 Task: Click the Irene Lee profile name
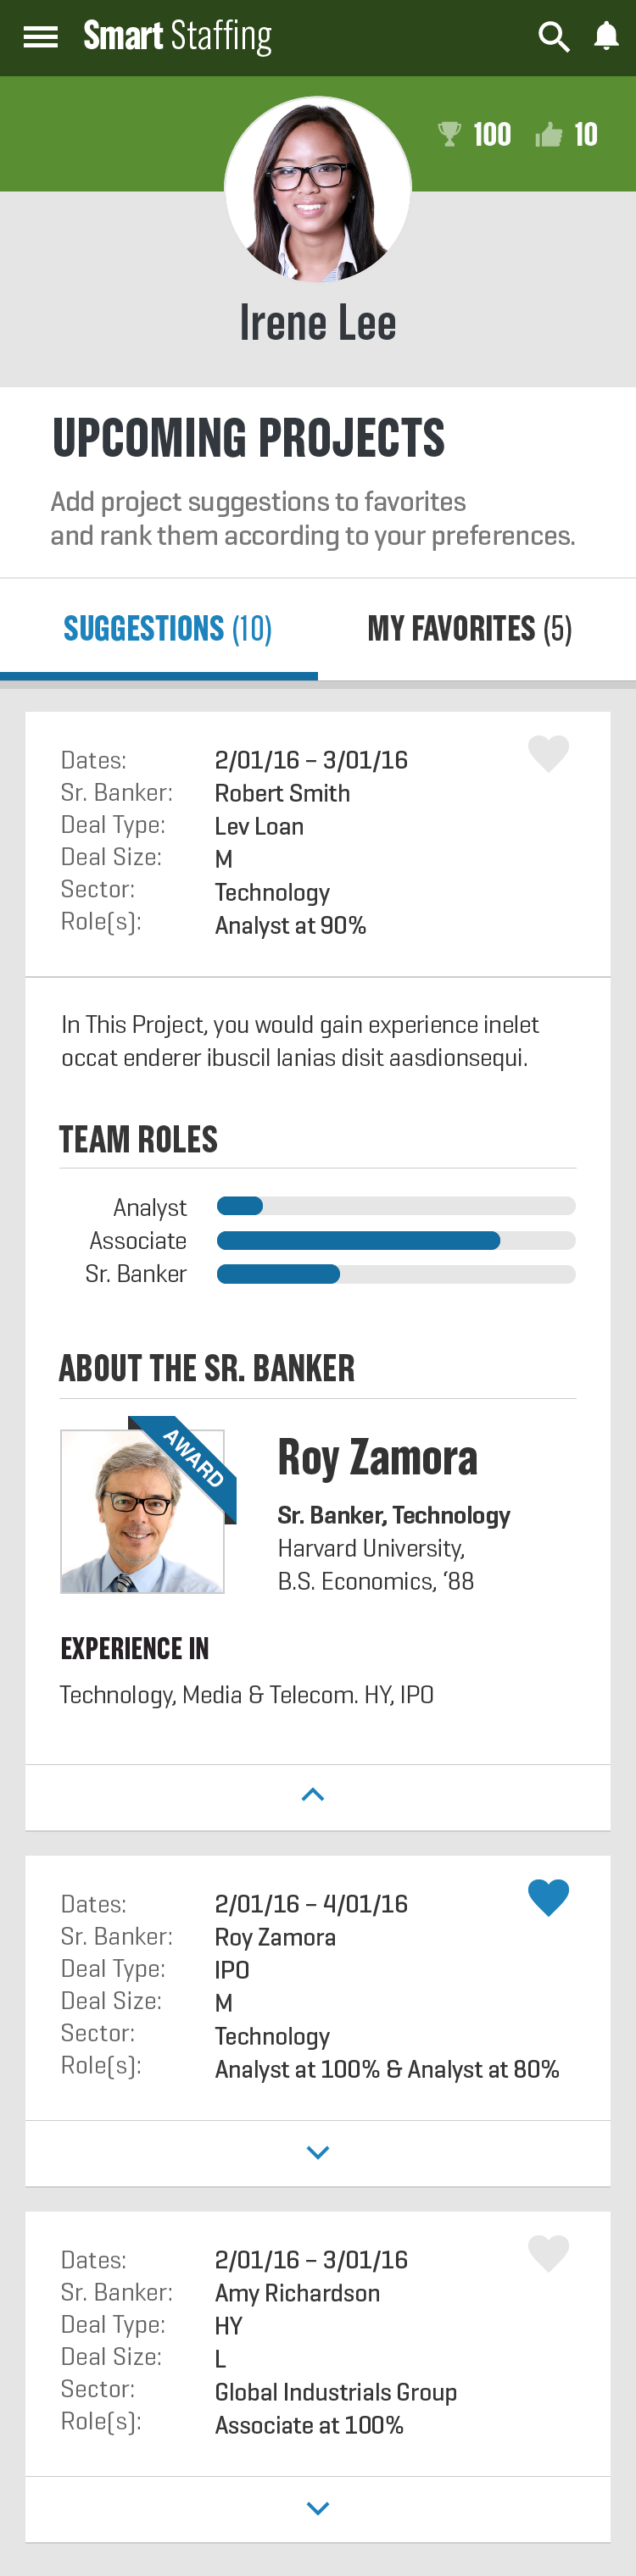[318, 323]
